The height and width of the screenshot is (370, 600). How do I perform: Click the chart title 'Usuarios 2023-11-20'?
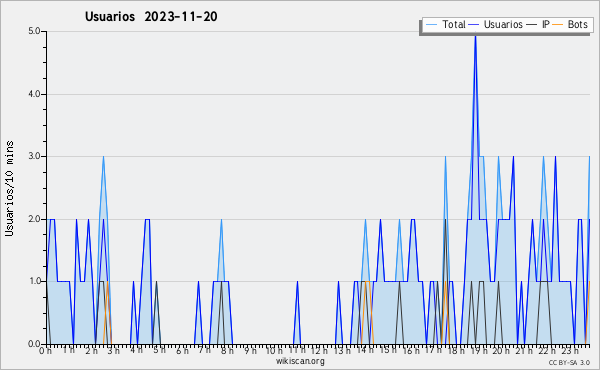pos(151,17)
